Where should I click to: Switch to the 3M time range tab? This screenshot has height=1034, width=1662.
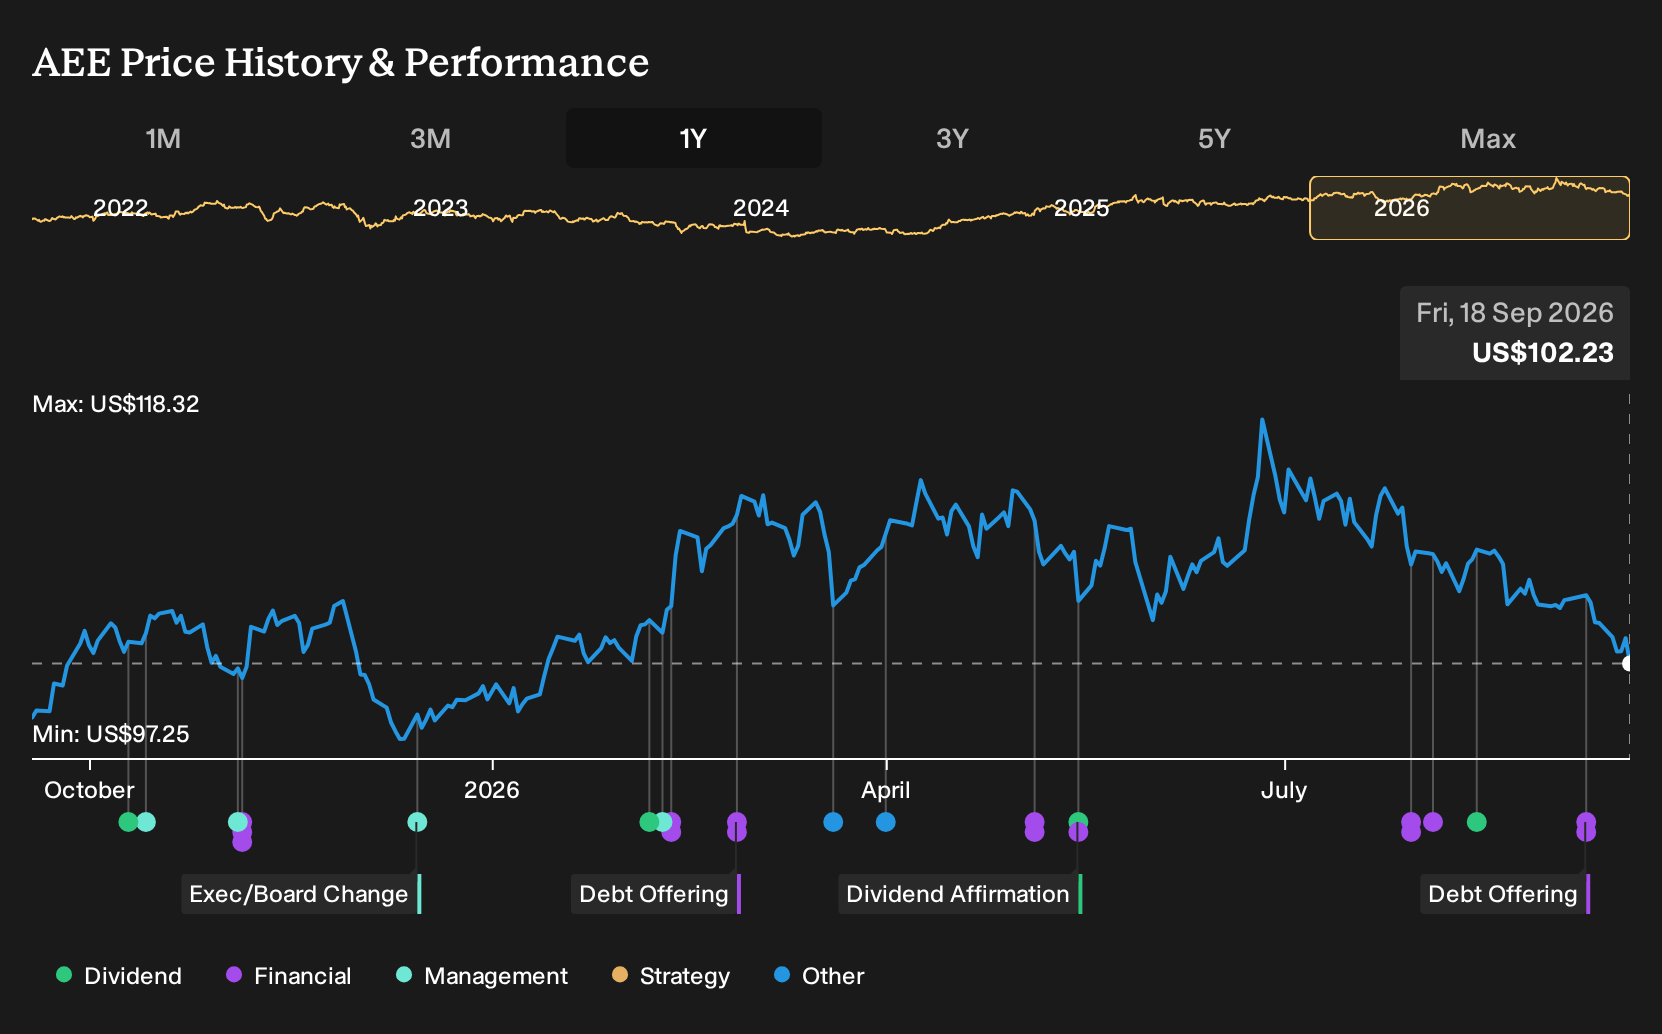tap(430, 138)
